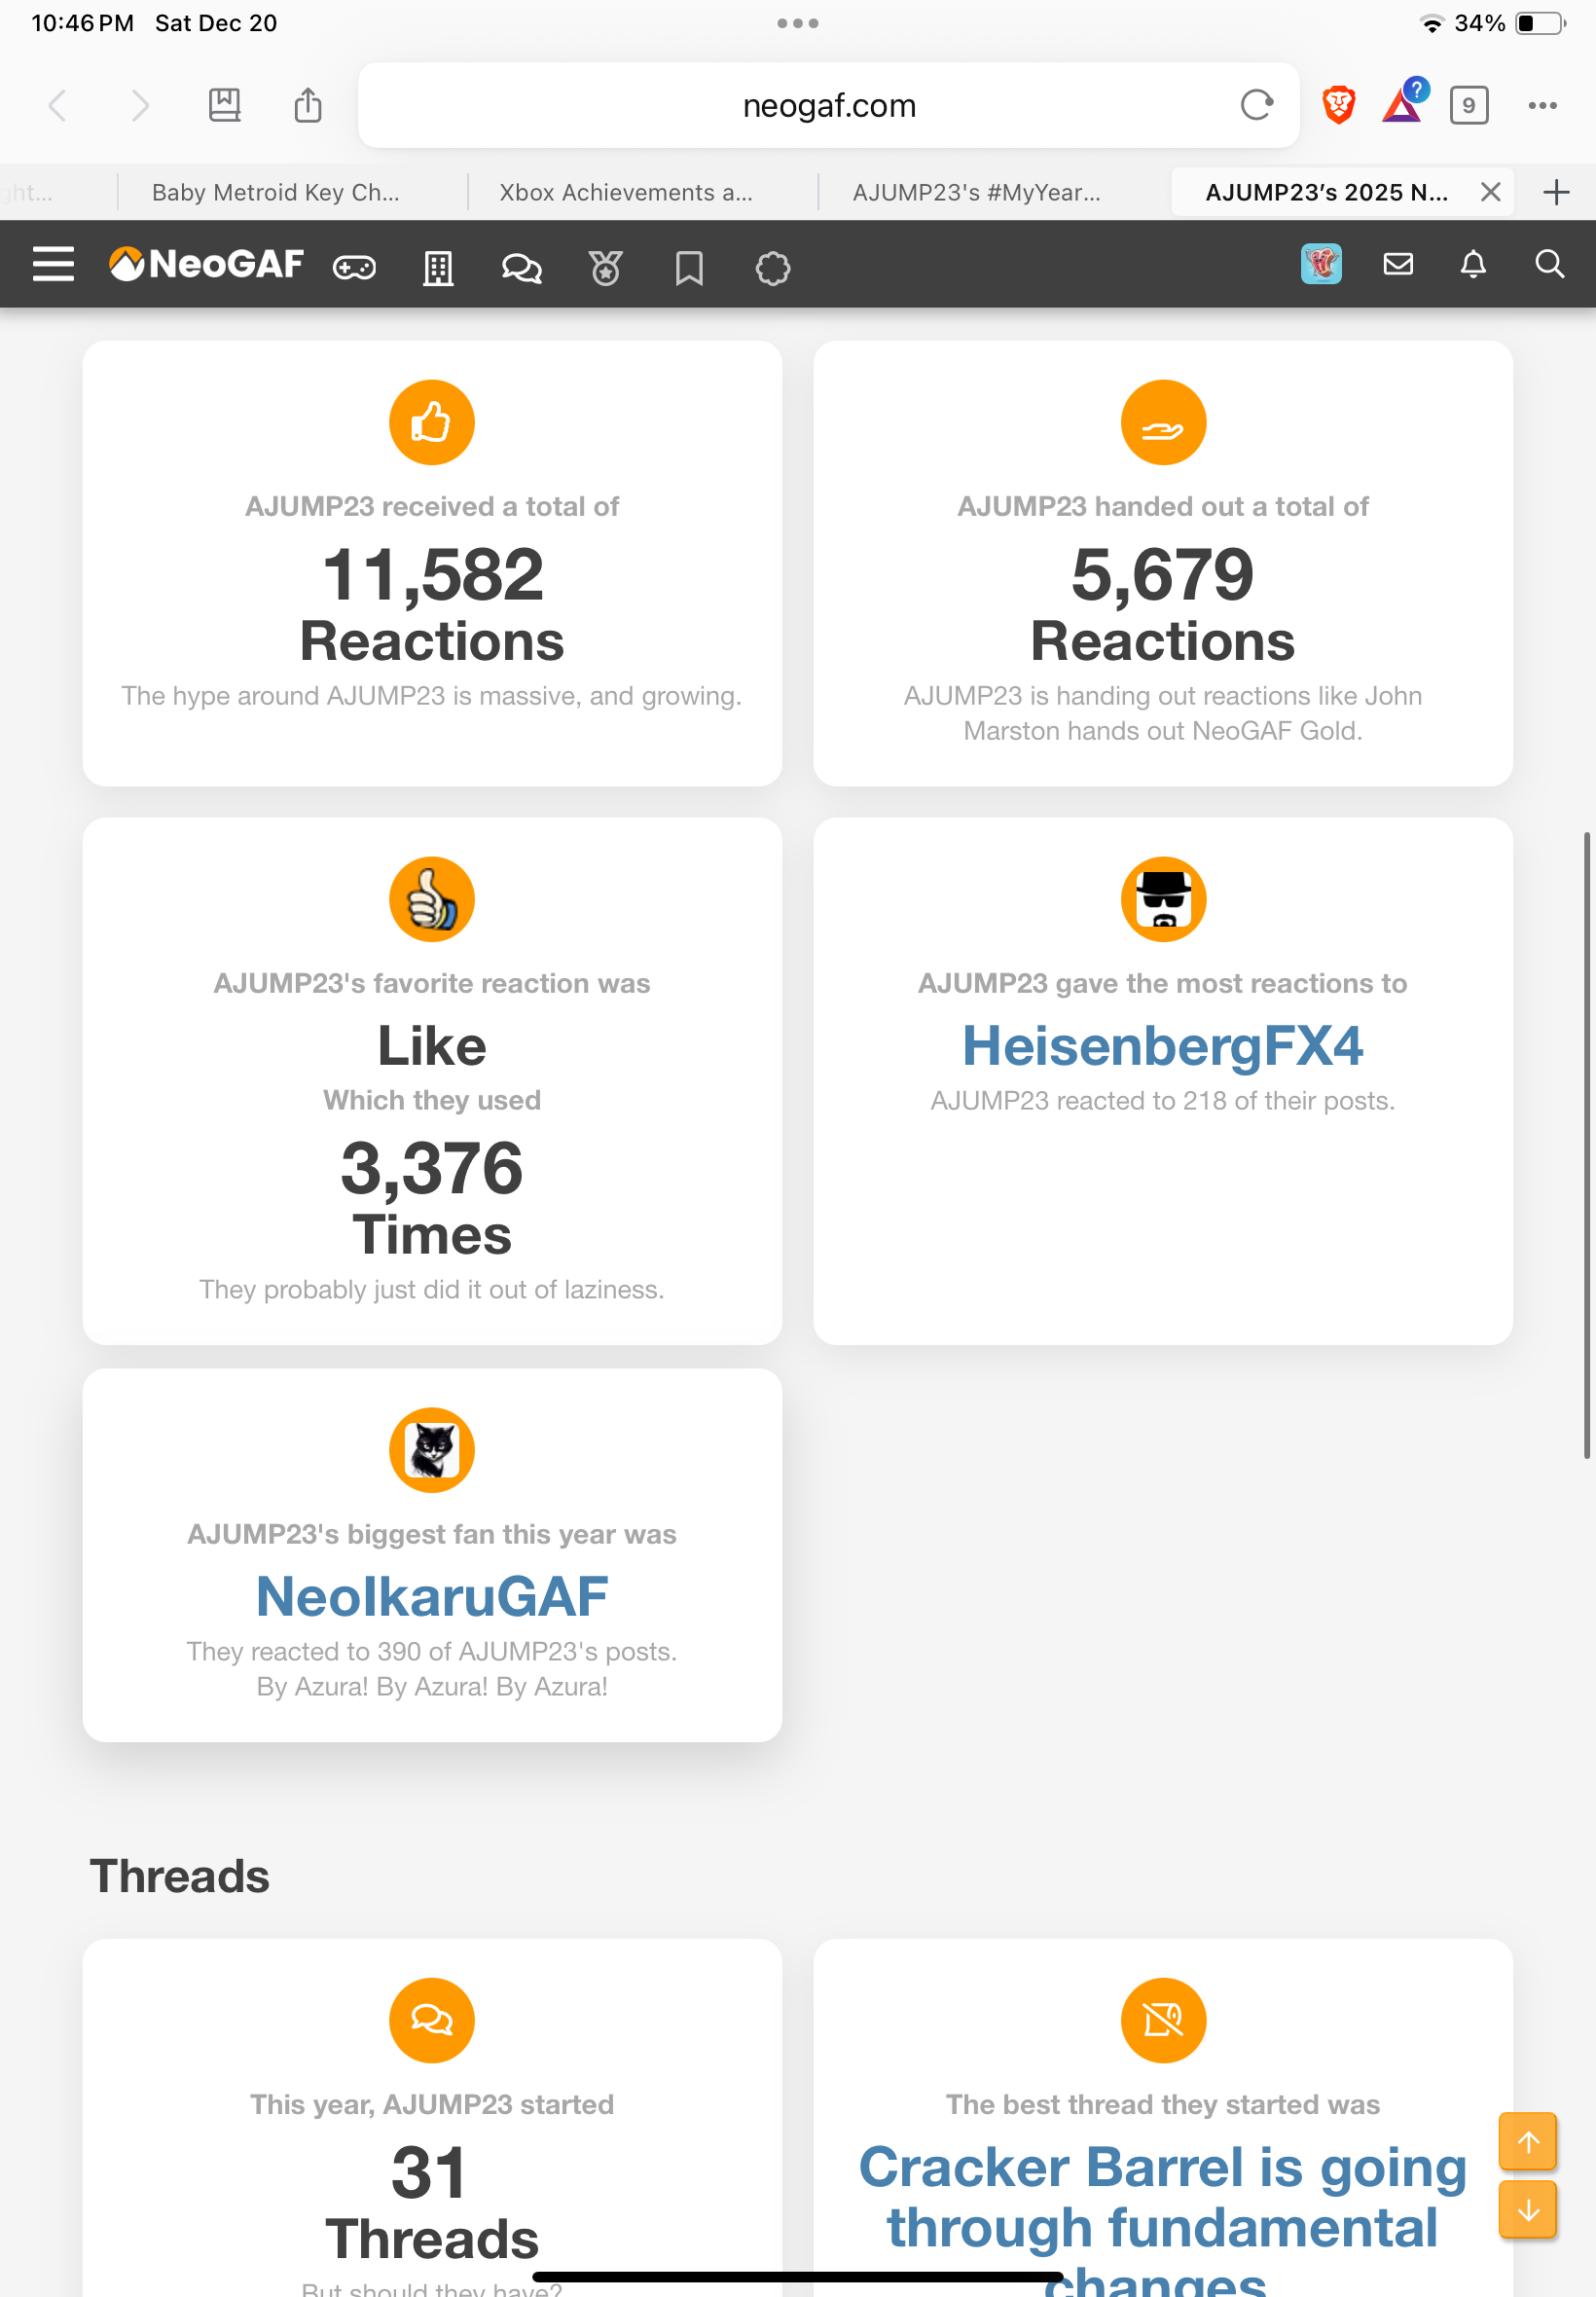Click the neogaf.com address bar
The height and width of the screenshot is (2297, 1596).
click(x=829, y=105)
